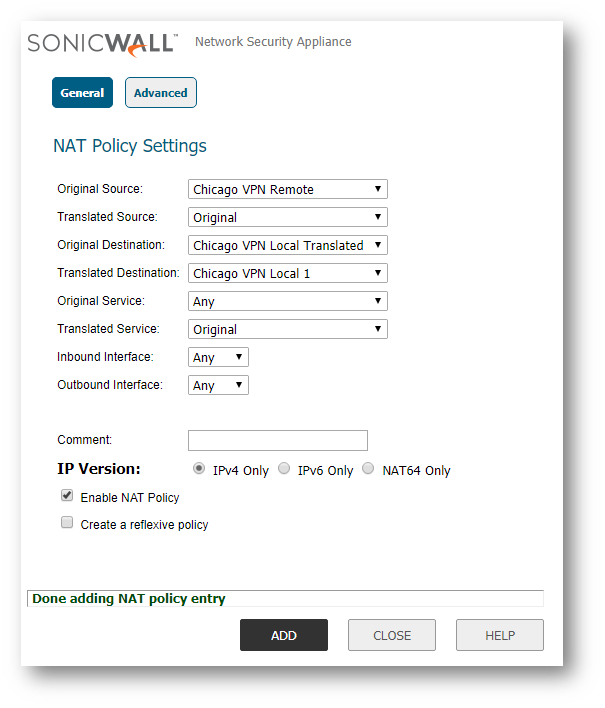Open the Original Service dropdown
Viewport: 605px width, 708px height.
287,301
